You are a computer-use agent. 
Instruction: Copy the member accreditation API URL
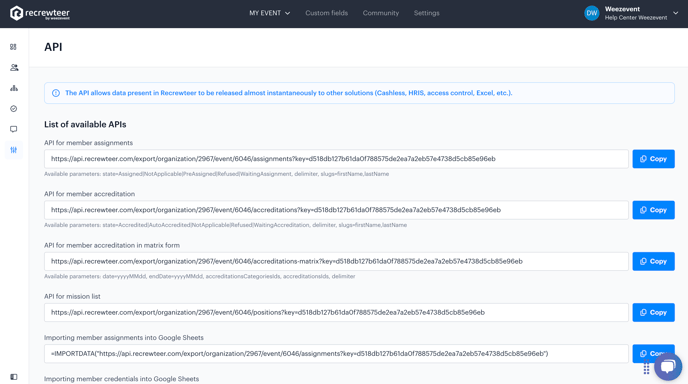[x=653, y=210]
